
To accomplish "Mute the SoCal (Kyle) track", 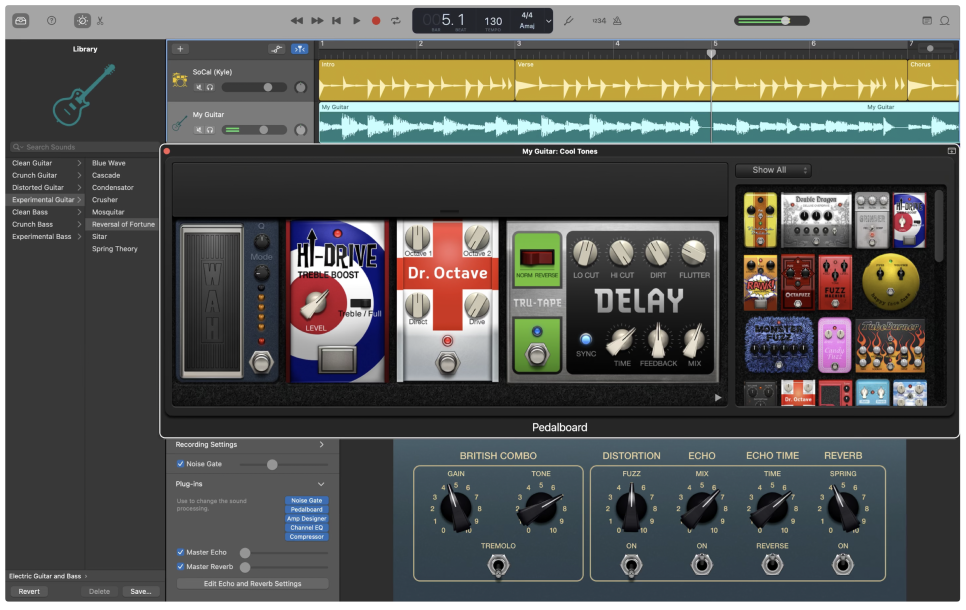I will (199, 87).
